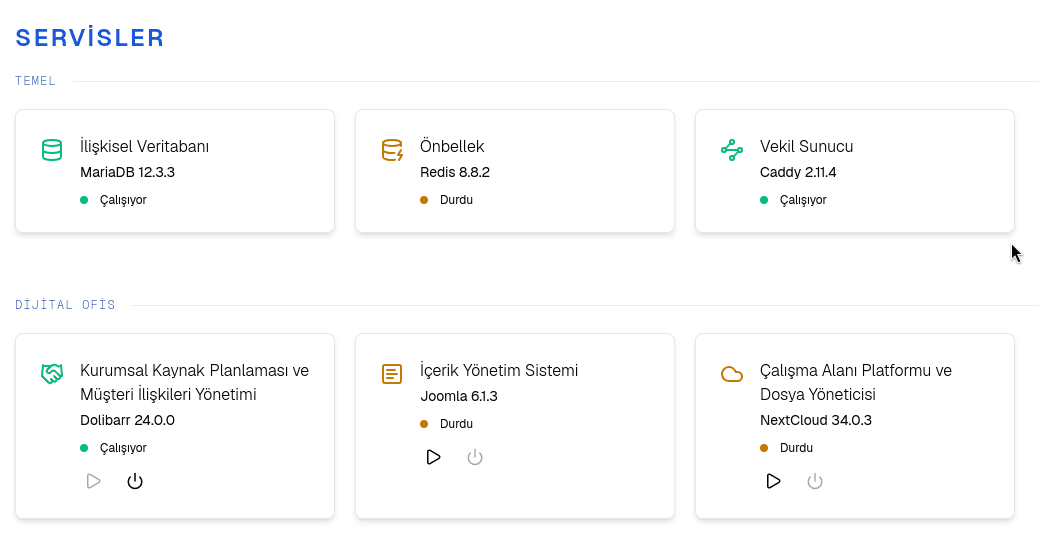
Task: Select the Vekil Sunucu card title
Action: (x=807, y=146)
